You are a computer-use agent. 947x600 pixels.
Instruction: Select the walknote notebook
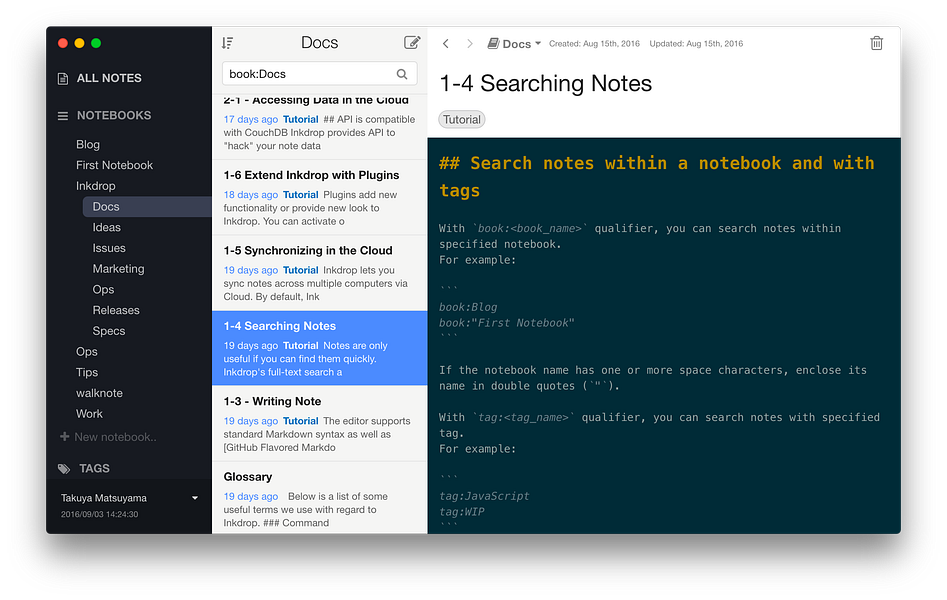(99, 393)
